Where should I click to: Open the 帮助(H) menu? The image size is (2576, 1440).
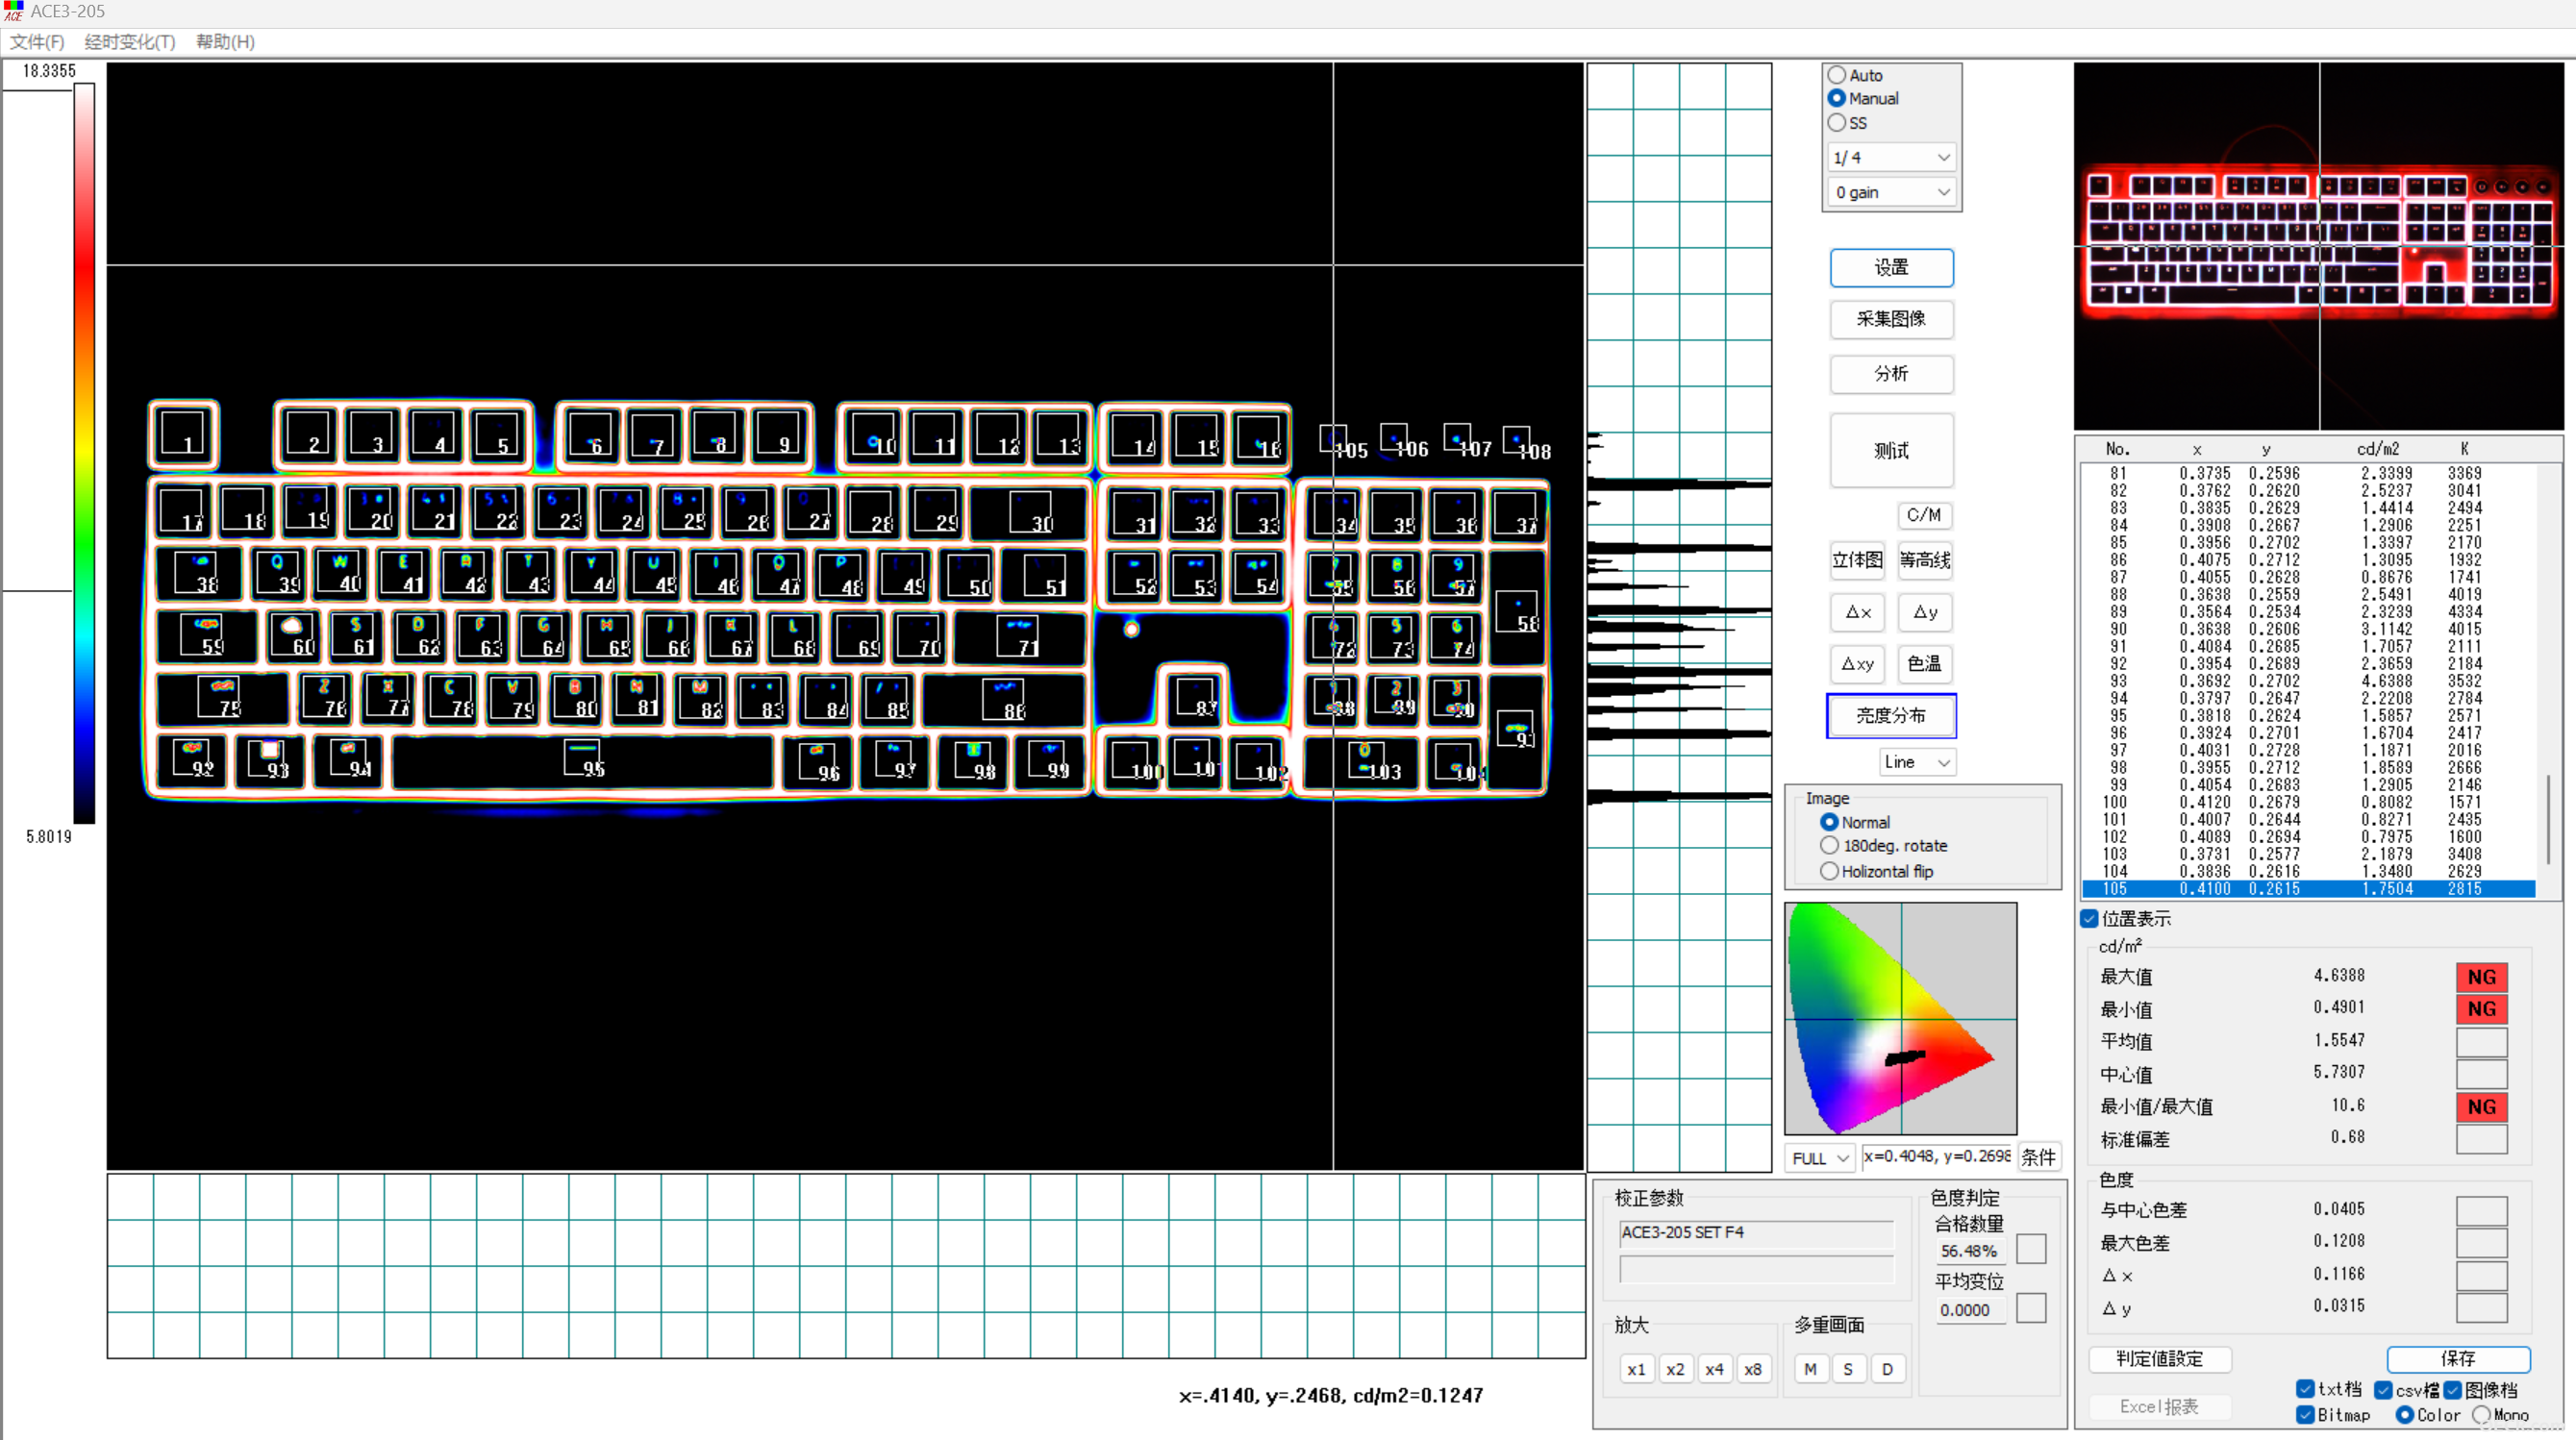tap(225, 42)
